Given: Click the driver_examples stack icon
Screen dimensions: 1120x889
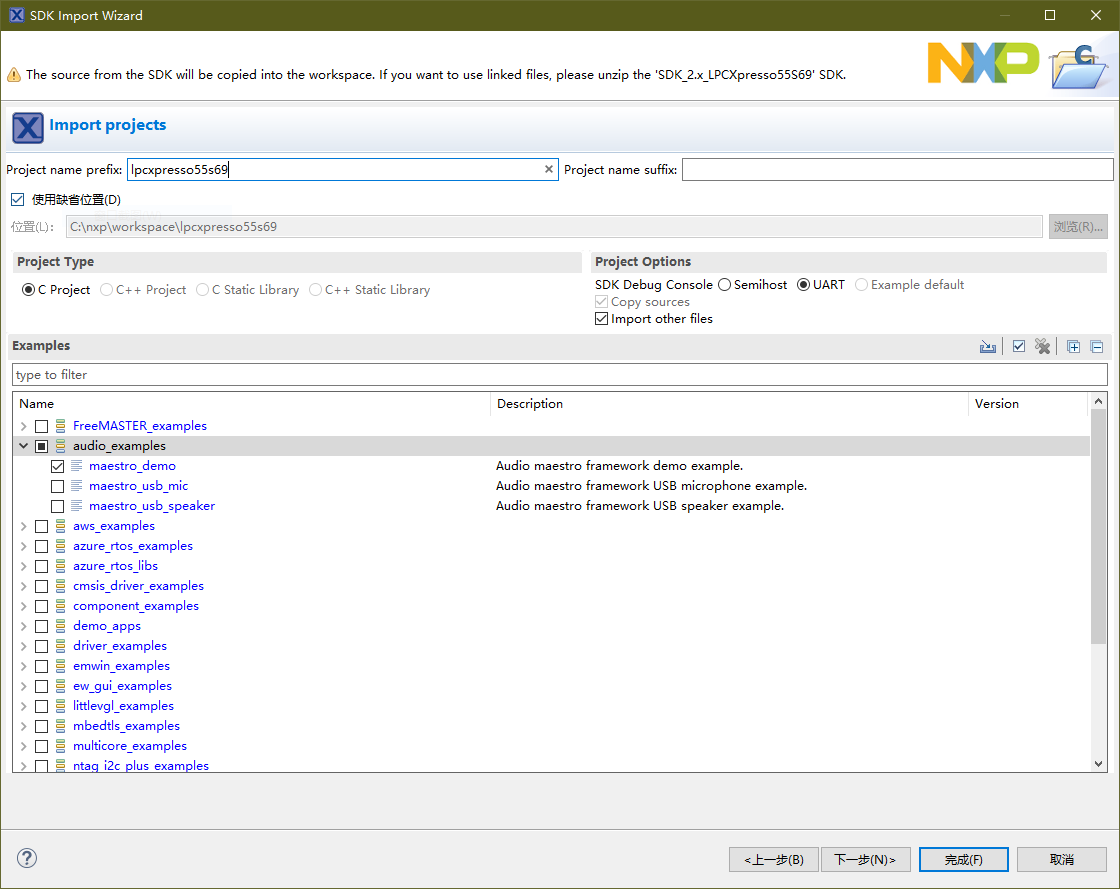Looking at the screenshot, I should coord(61,646).
